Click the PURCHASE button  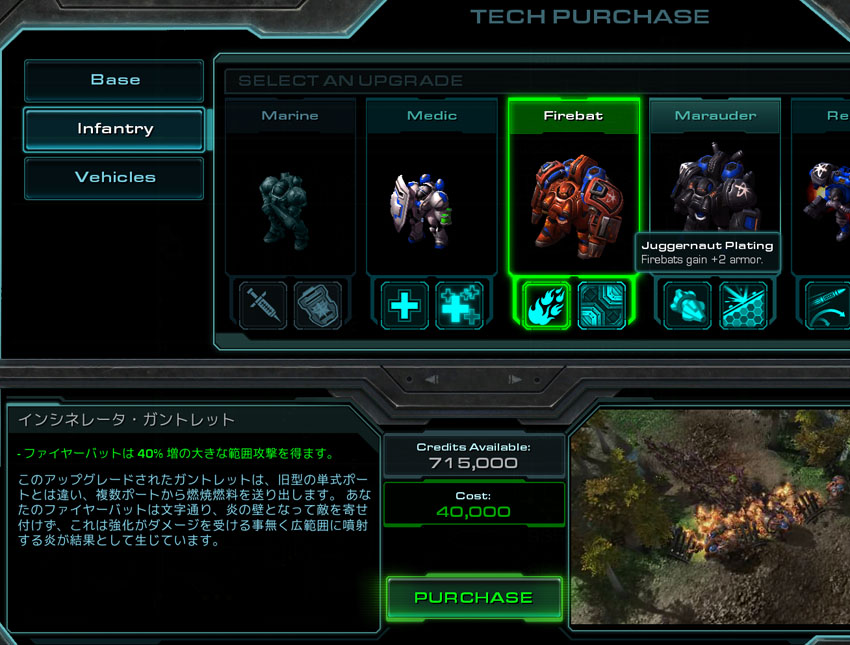[474, 597]
